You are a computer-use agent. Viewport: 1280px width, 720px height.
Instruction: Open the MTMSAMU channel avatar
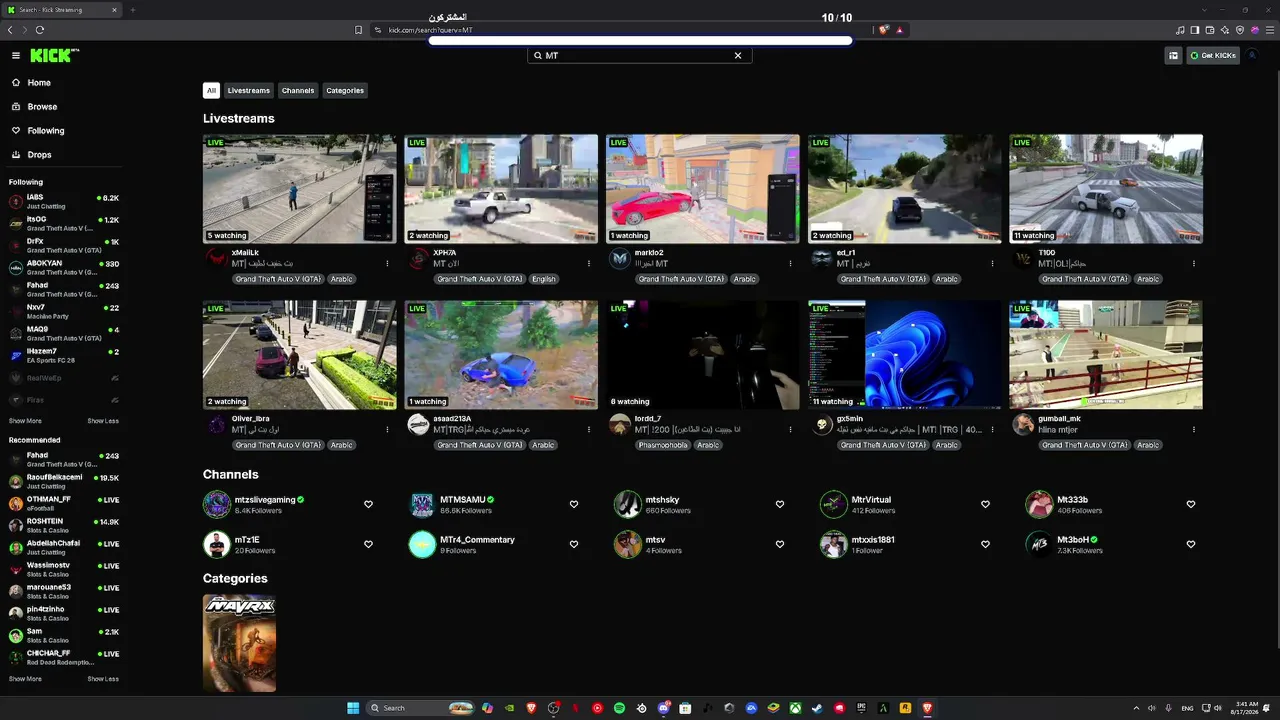point(422,504)
